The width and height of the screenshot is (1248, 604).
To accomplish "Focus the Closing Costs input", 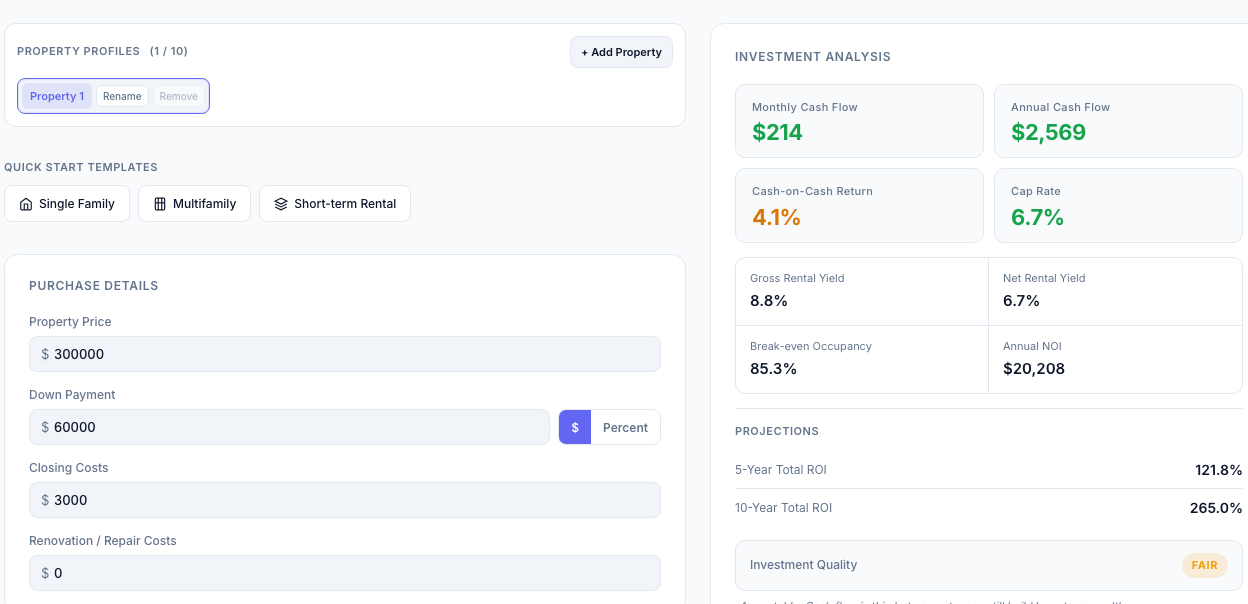I will point(344,500).
